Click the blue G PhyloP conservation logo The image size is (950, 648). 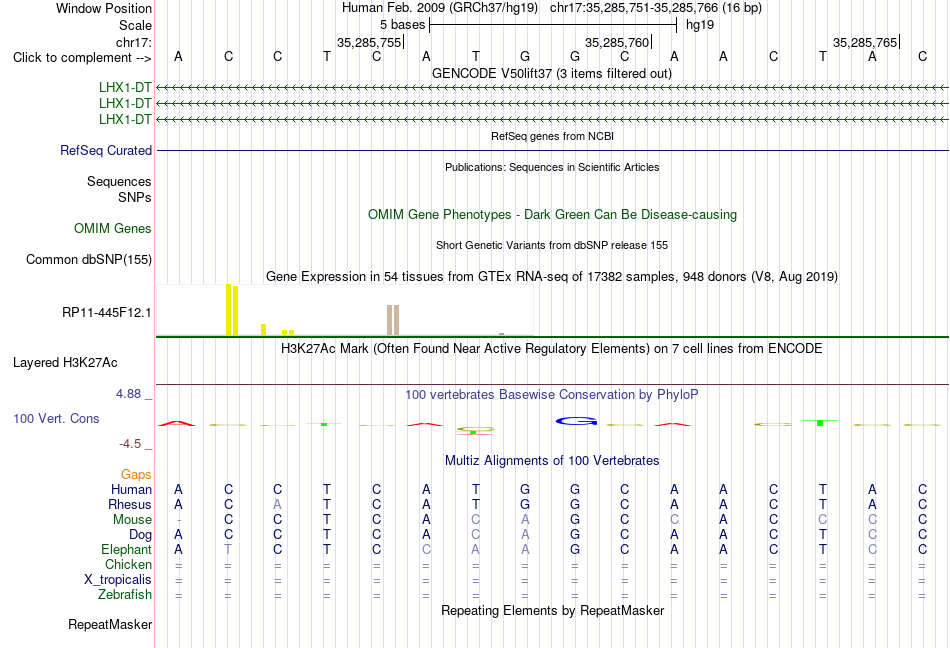tap(576, 421)
